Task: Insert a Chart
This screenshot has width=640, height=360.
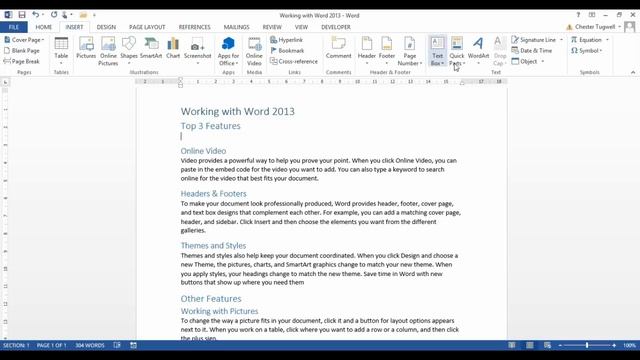Action: tap(173, 48)
